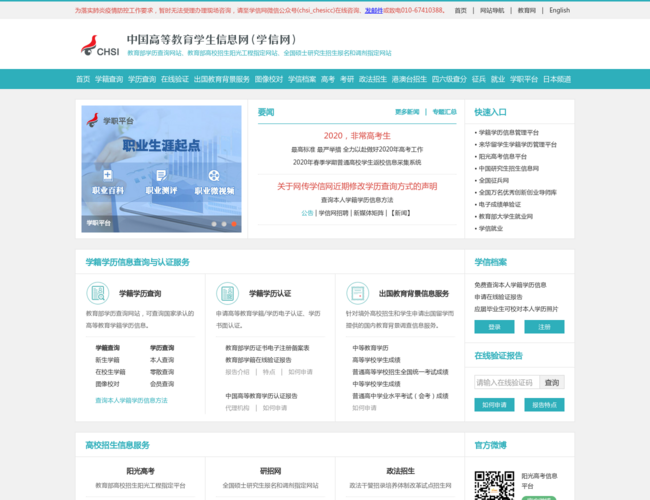
Task: Open 考研 in the navigation bar
Action: [x=347, y=79]
